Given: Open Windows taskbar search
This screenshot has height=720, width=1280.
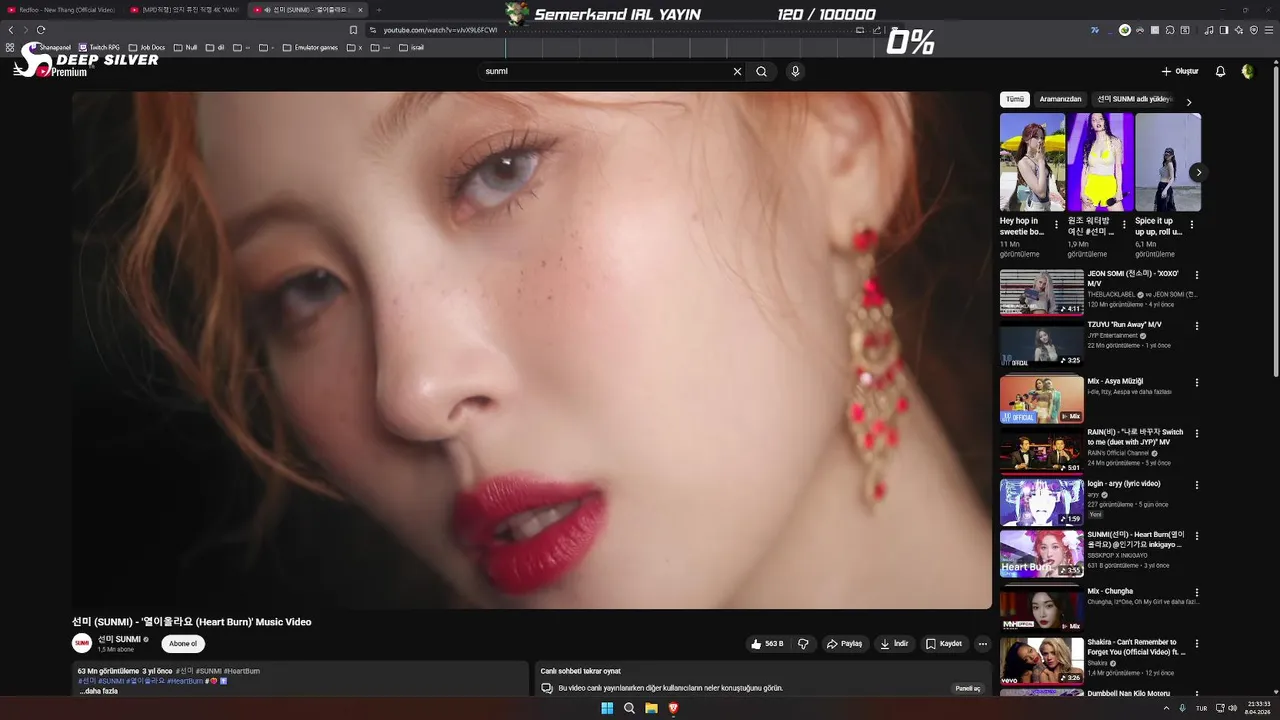Looking at the screenshot, I should click(629, 708).
